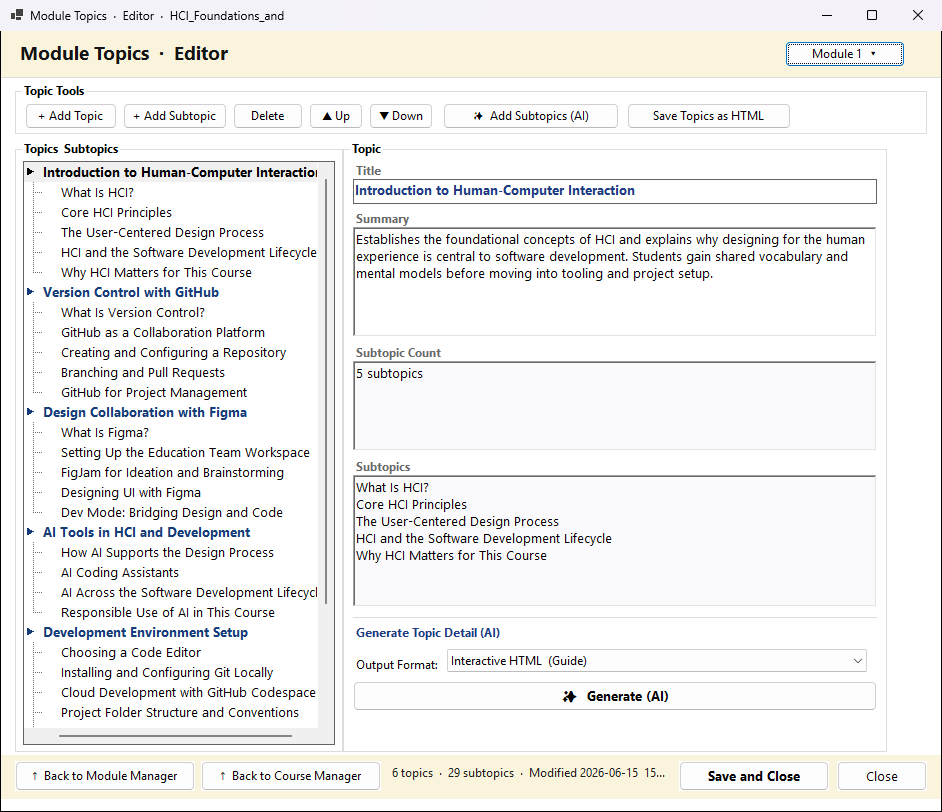Select the 'What Is HCI?' tree subtopic
942x812 pixels.
(97, 193)
